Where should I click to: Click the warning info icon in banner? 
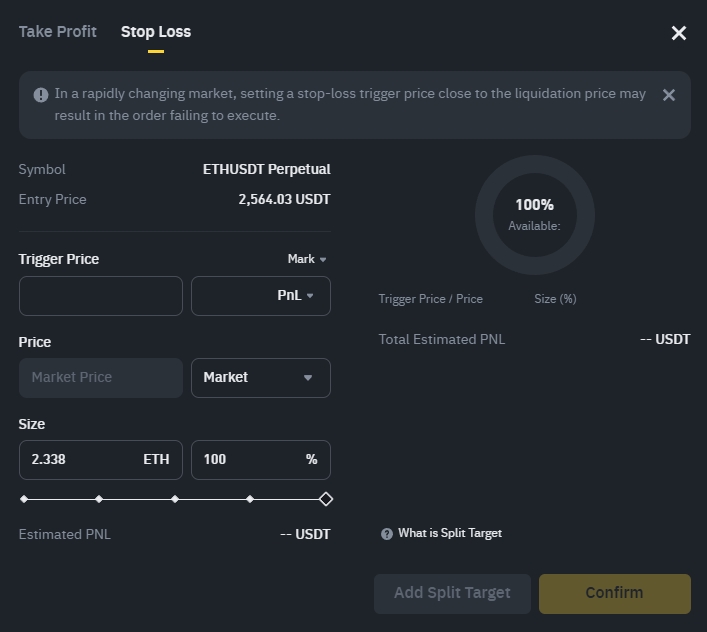(x=41, y=95)
